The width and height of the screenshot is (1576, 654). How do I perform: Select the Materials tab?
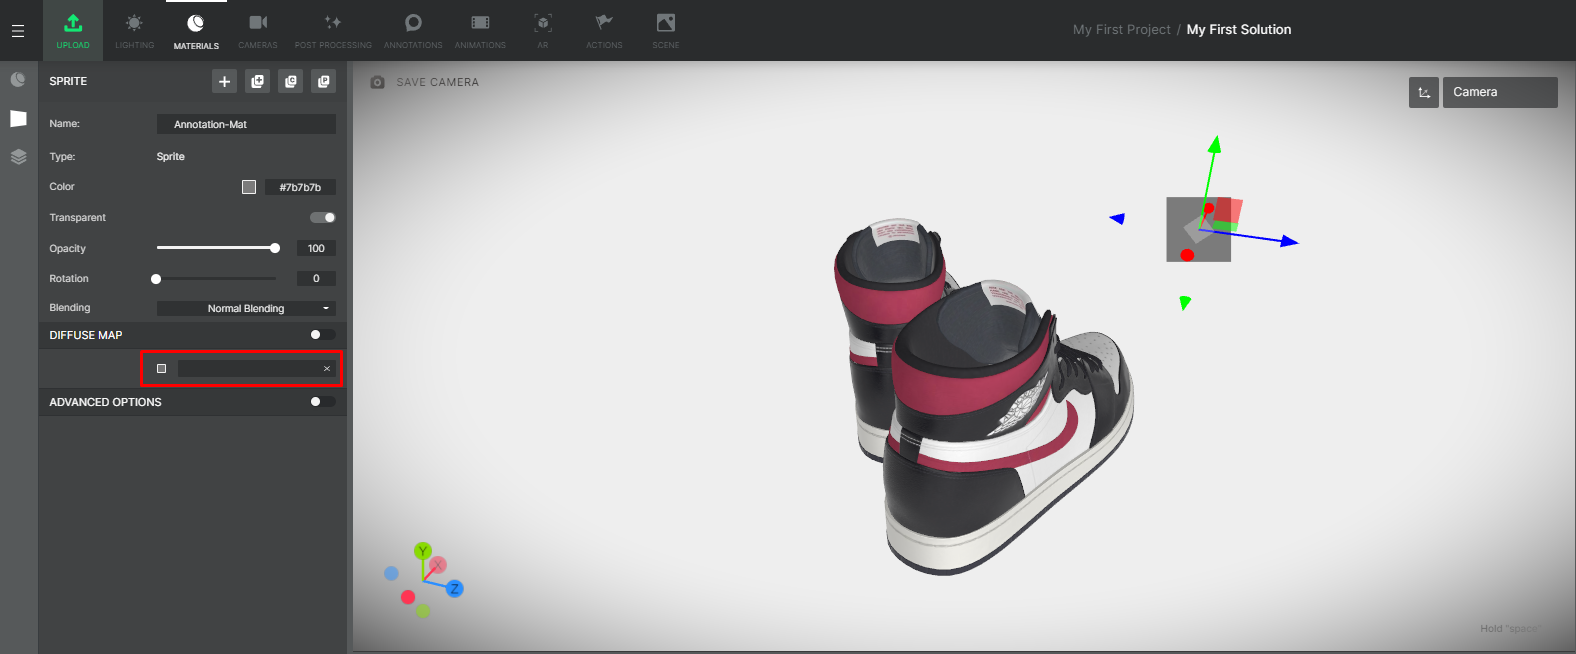196,31
